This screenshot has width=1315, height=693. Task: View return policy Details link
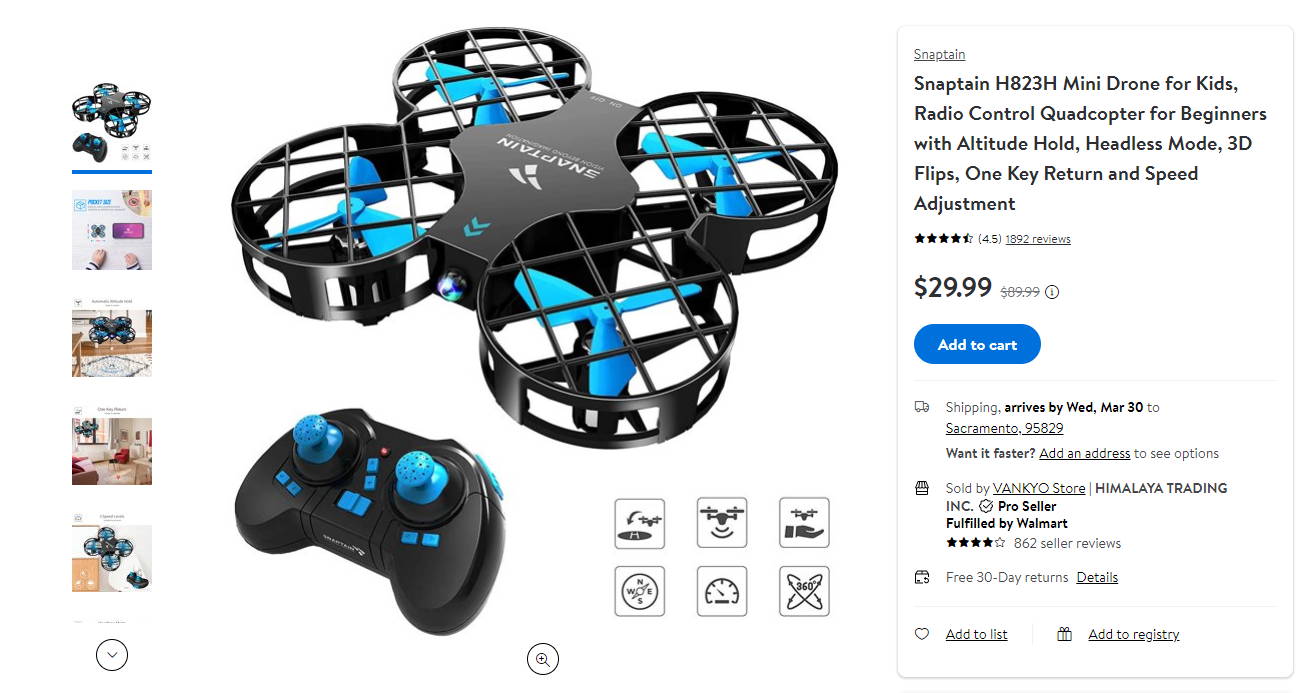(1097, 577)
